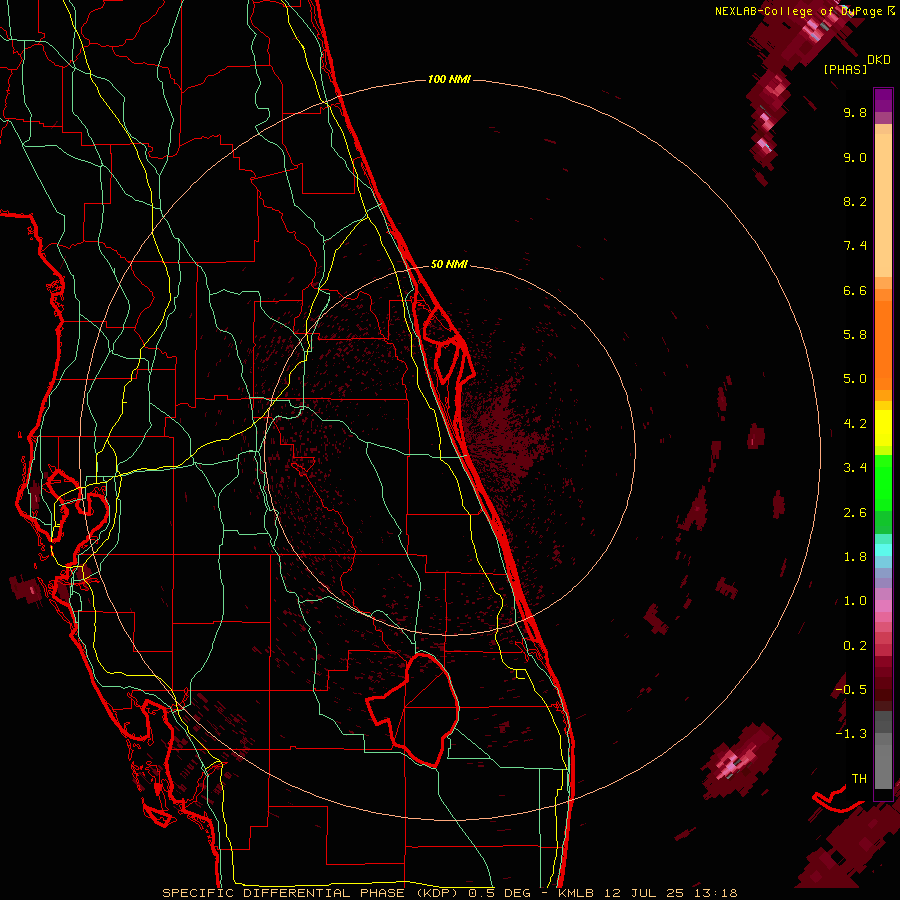The width and height of the screenshot is (900, 900).
Task: Click the -1.3 value on the scale
Action: pos(851,734)
